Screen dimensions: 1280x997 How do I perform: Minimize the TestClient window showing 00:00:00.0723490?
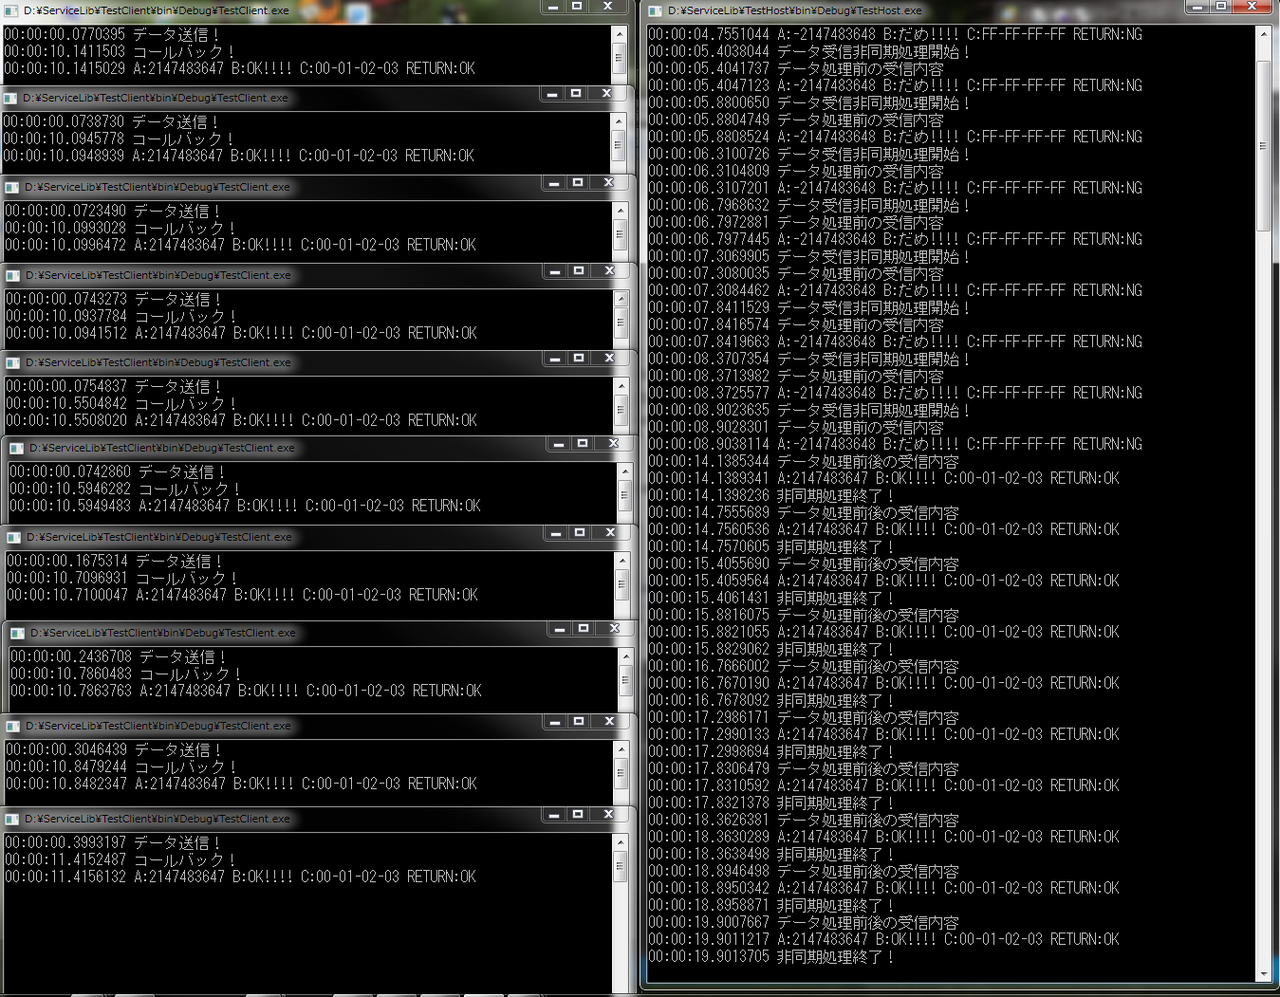[x=553, y=183]
